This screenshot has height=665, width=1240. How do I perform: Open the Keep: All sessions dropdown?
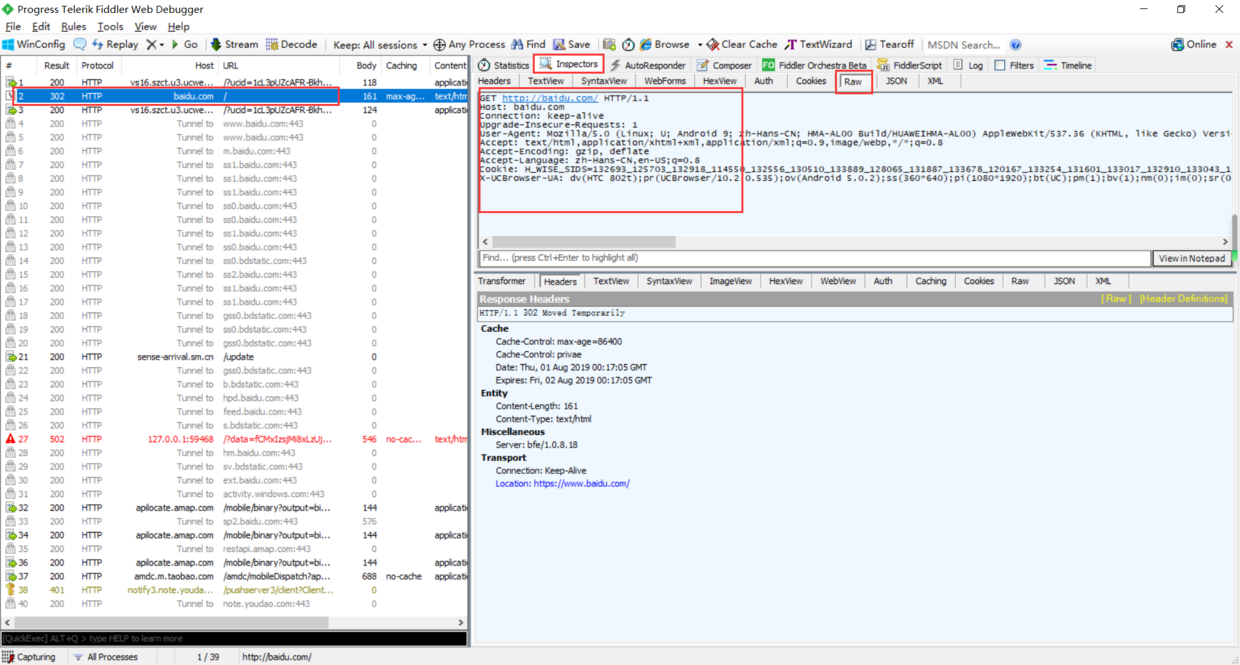380,45
